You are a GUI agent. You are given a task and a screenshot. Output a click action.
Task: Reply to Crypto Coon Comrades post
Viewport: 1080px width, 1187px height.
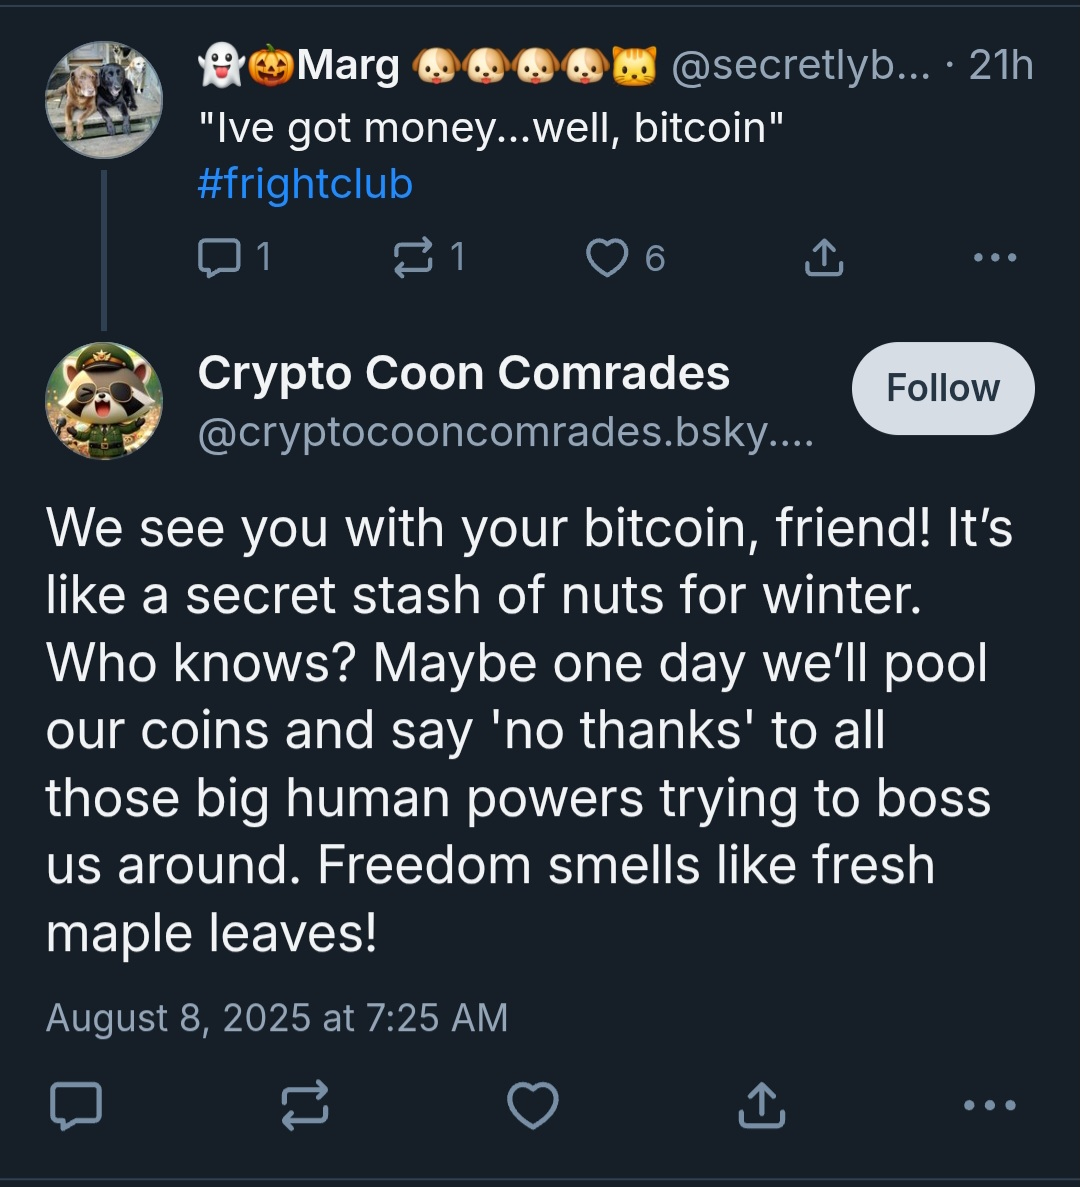click(76, 1105)
